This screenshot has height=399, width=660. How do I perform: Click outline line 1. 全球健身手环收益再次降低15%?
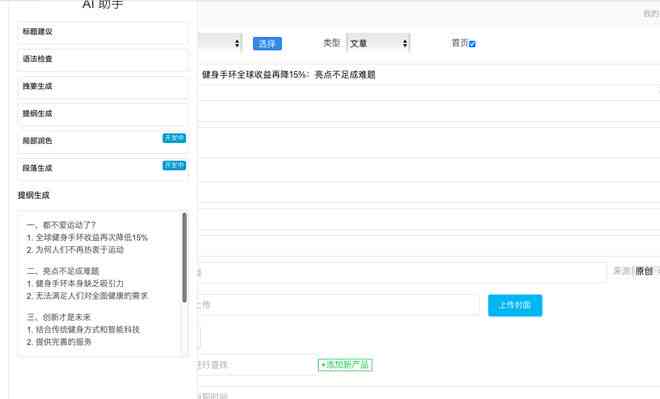tap(87, 237)
